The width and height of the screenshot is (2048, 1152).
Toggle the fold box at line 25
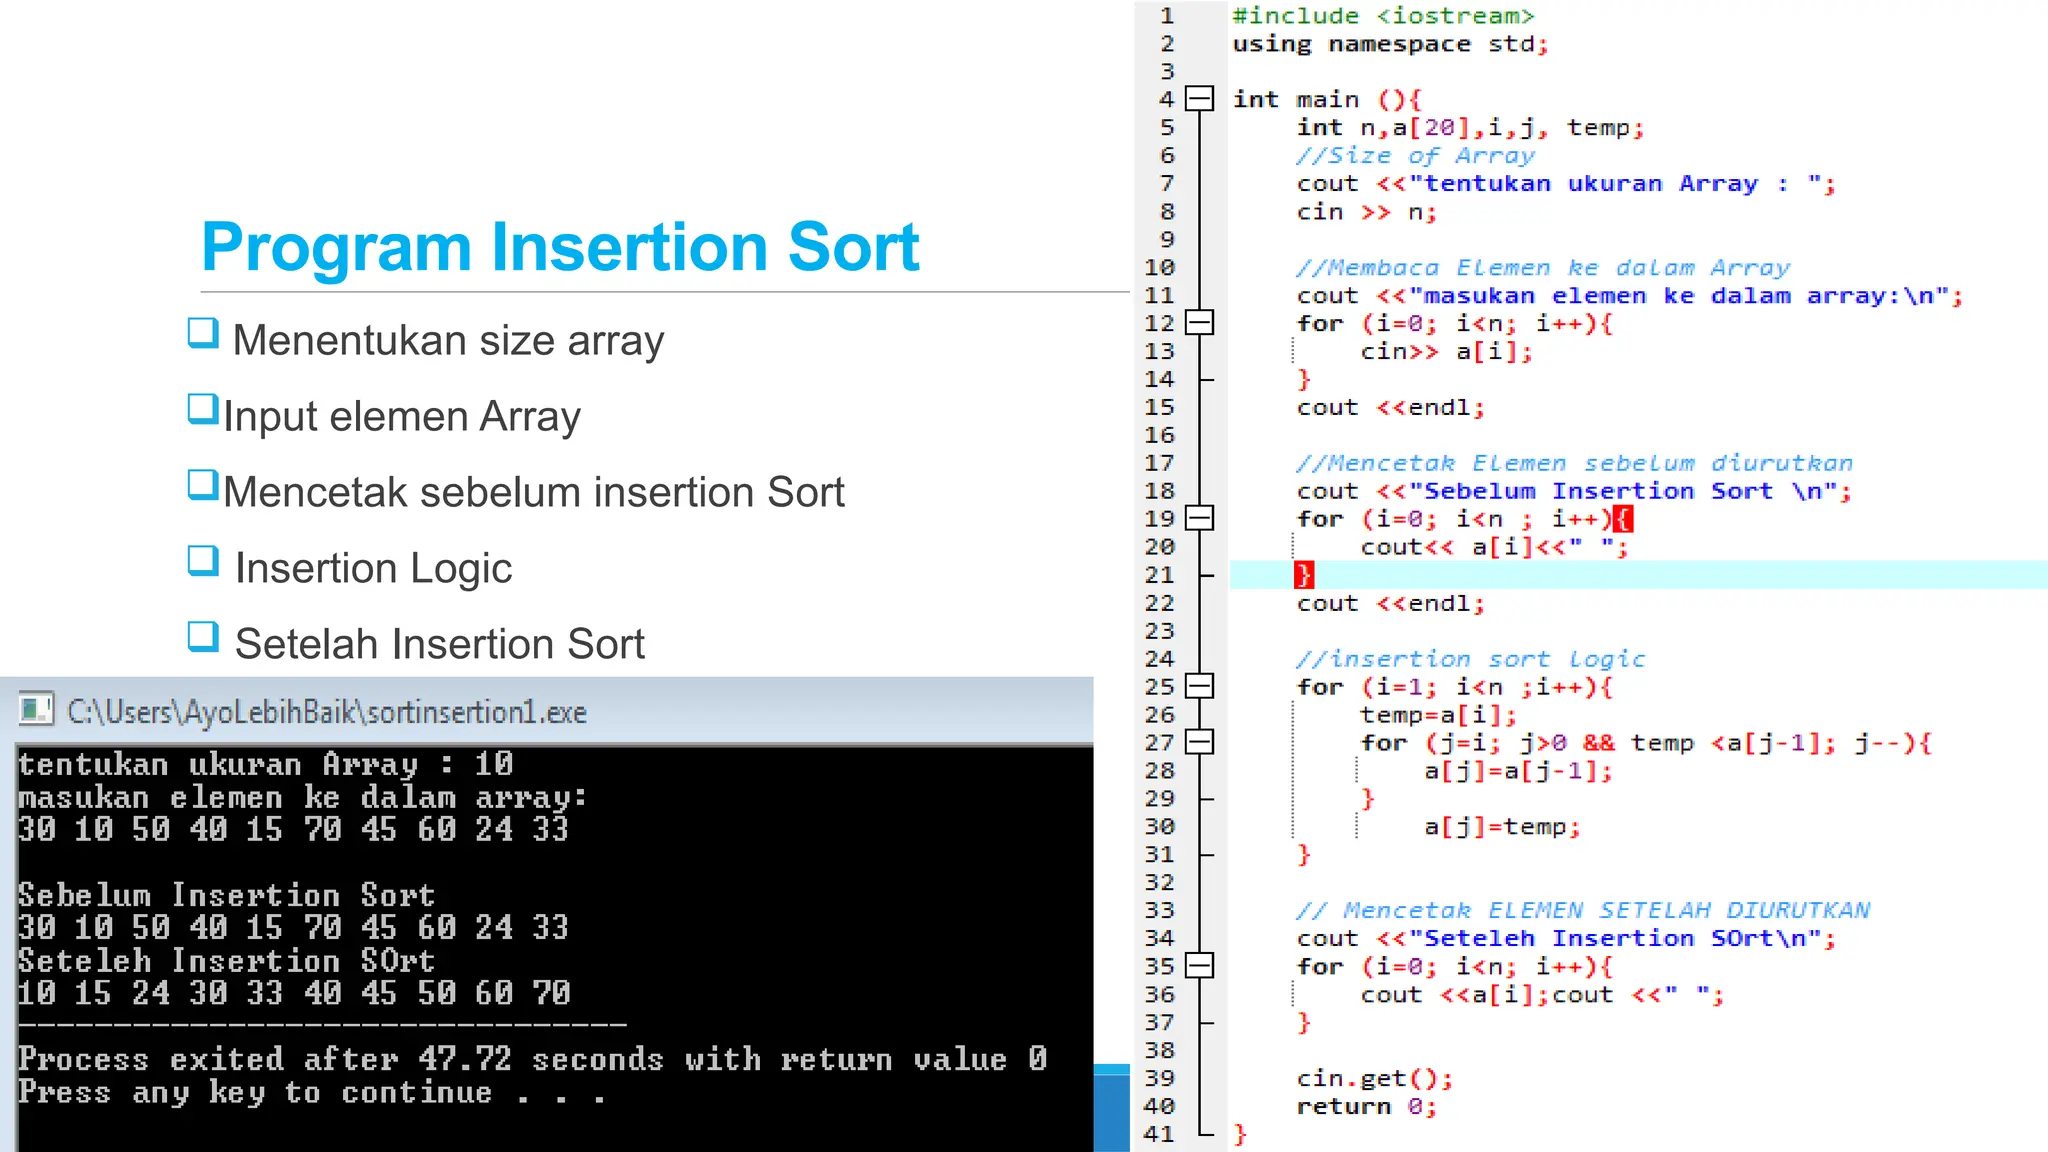[1199, 686]
